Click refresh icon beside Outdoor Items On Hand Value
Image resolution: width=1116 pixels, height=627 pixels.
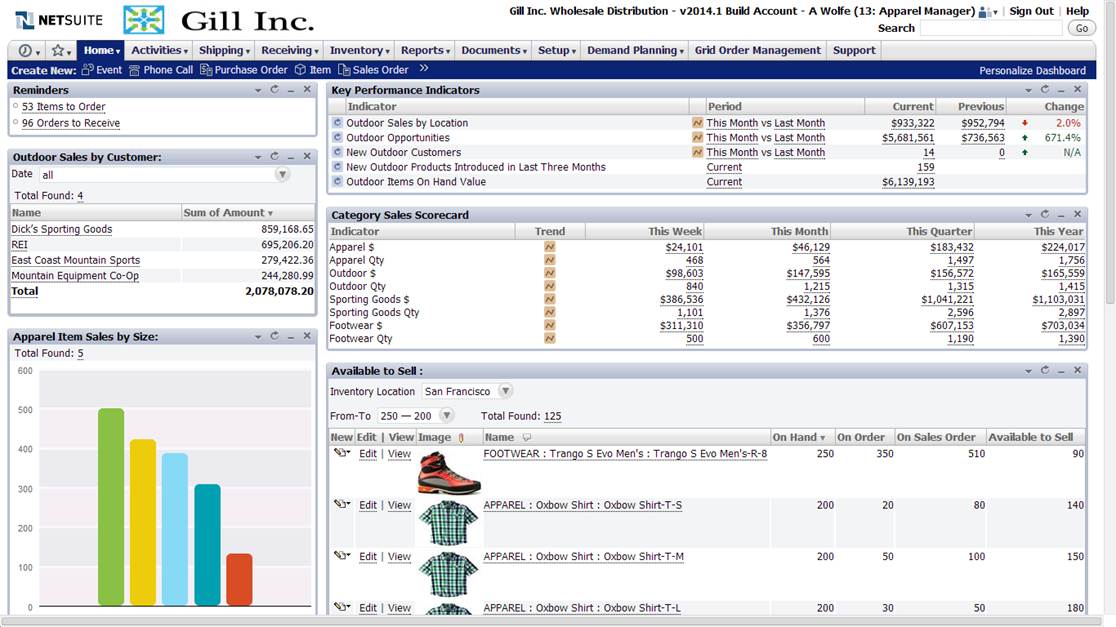click(x=337, y=181)
